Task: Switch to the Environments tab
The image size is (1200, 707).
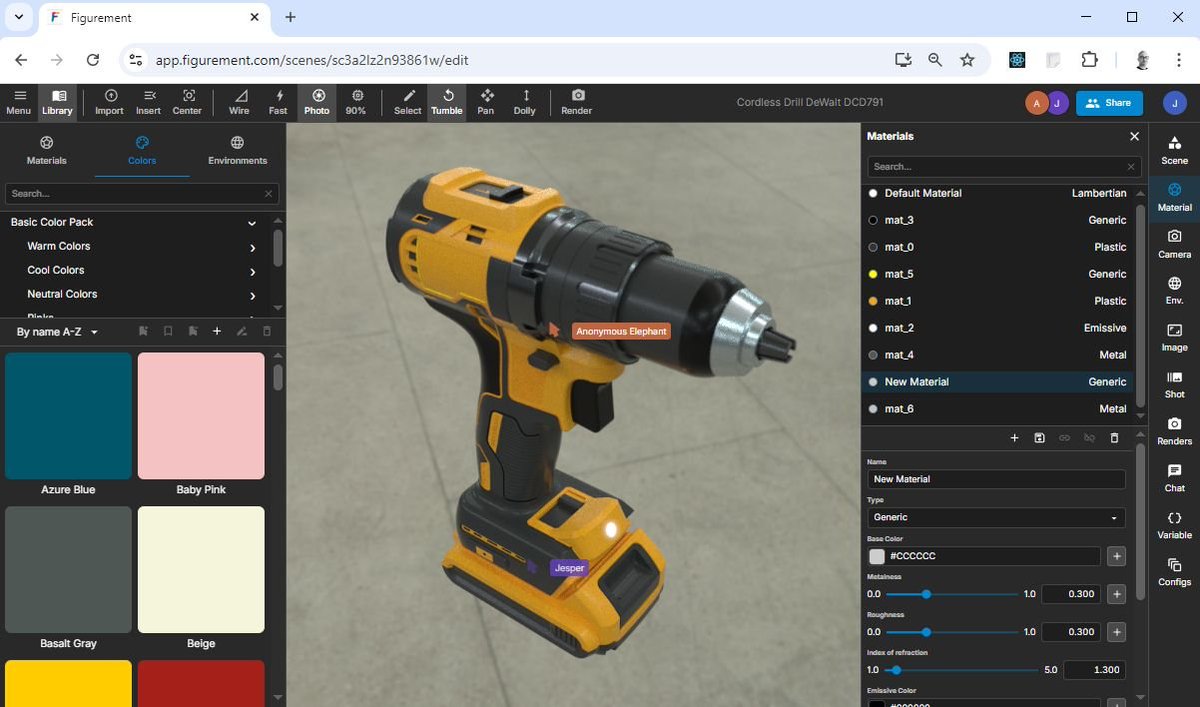Action: point(237,150)
